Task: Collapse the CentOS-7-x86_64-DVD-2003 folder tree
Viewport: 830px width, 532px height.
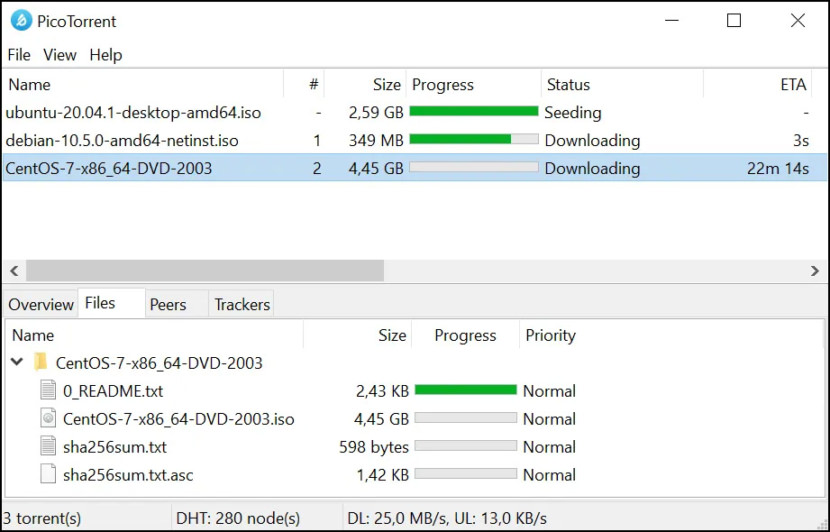Action: click(x=17, y=362)
